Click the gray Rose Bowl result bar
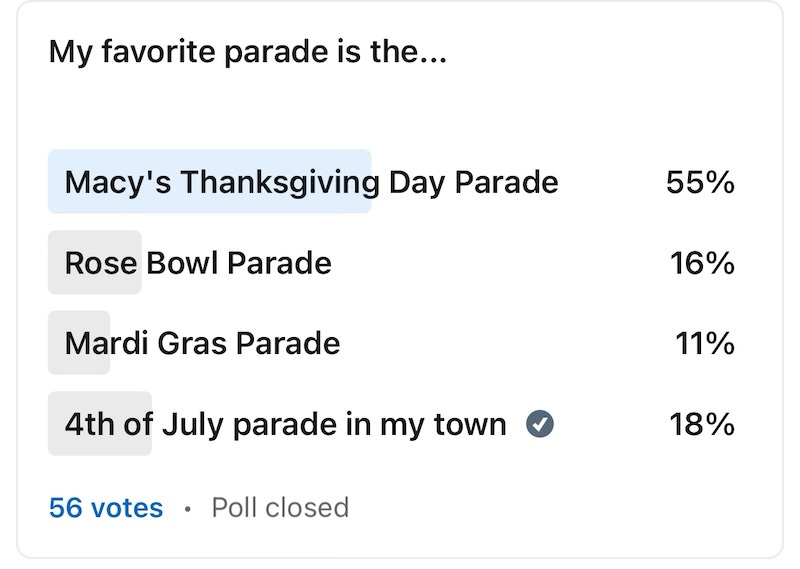Viewport: 800px width, 569px height. 95,262
